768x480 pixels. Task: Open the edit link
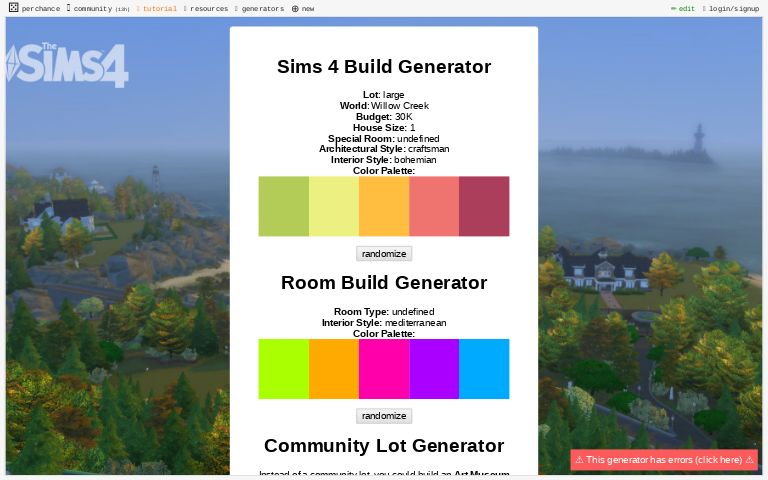683,9
